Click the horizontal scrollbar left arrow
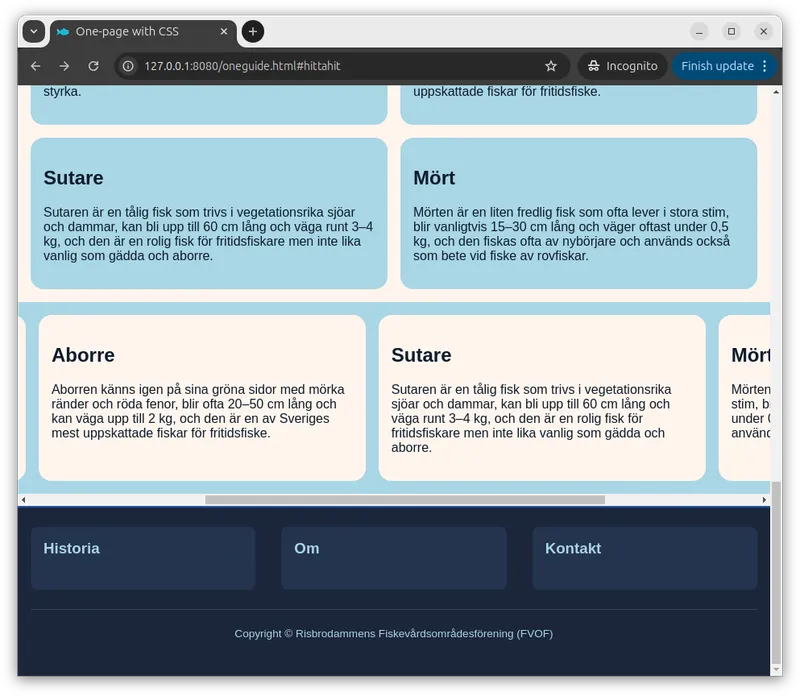This screenshot has width=800, height=696. [x=24, y=499]
